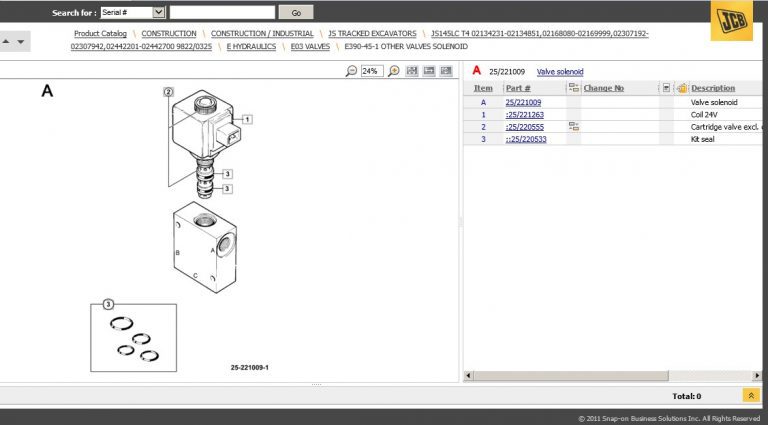Screen dimensions: 768x425
Task: Click the Go search button
Action: 296,13
